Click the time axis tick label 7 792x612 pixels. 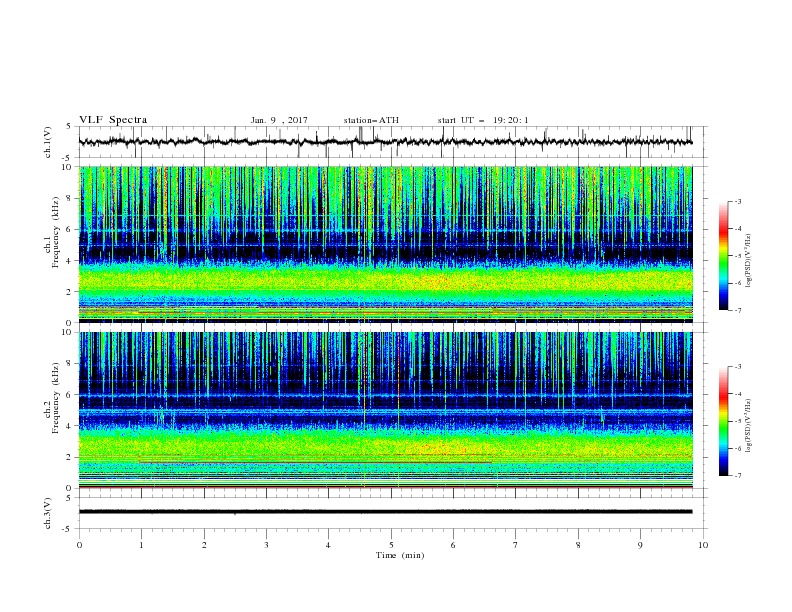[x=516, y=545]
